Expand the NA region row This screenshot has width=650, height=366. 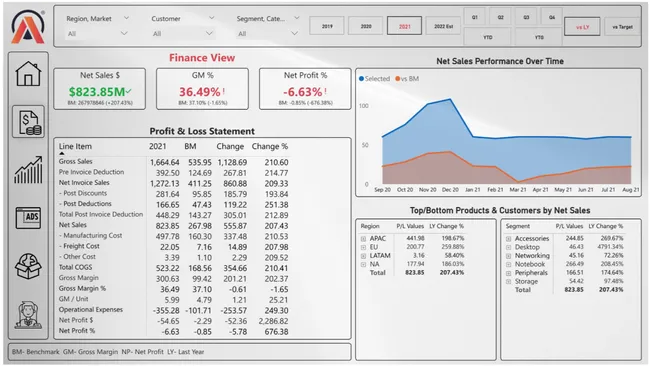pos(363,264)
